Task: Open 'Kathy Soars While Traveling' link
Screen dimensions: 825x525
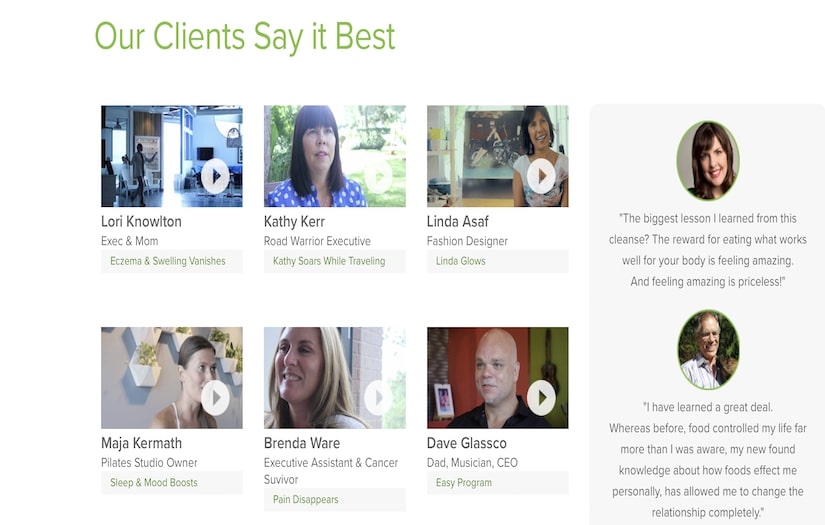Action: click(329, 261)
